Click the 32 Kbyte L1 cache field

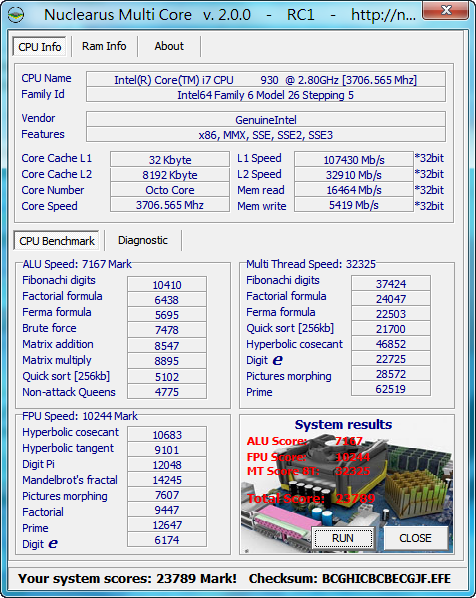click(170, 159)
